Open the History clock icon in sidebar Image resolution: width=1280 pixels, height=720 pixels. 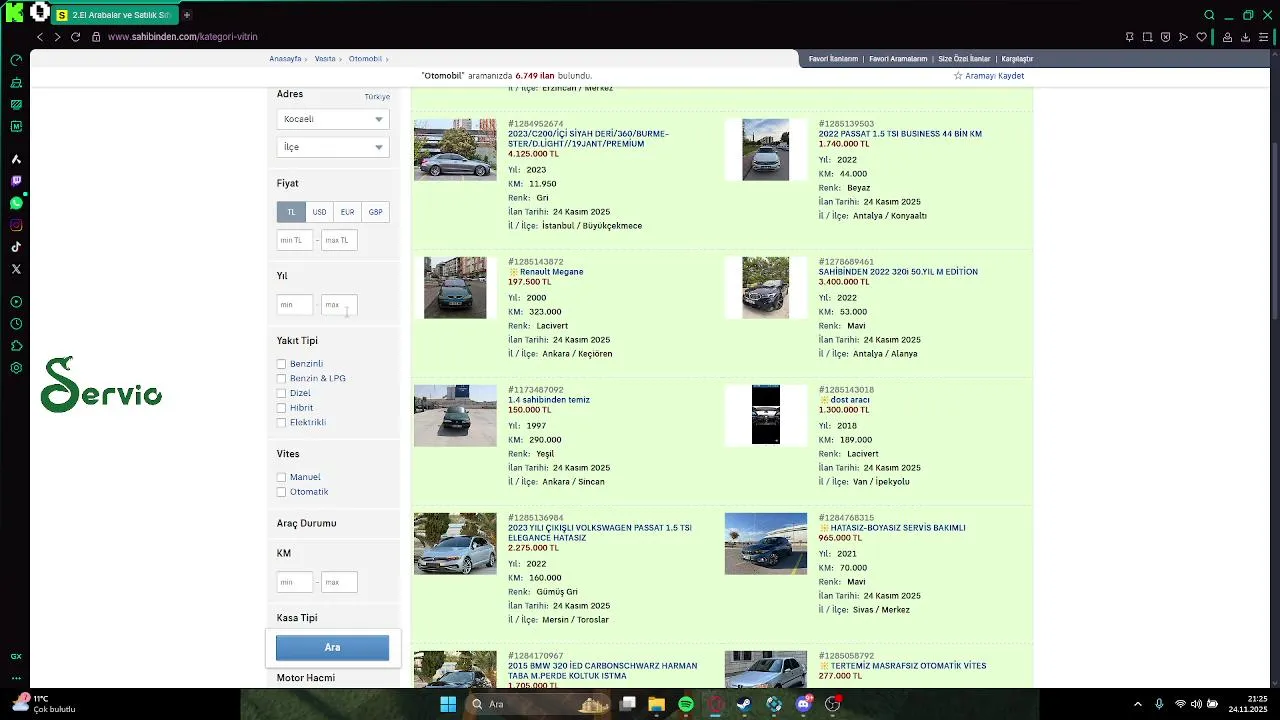point(16,324)
